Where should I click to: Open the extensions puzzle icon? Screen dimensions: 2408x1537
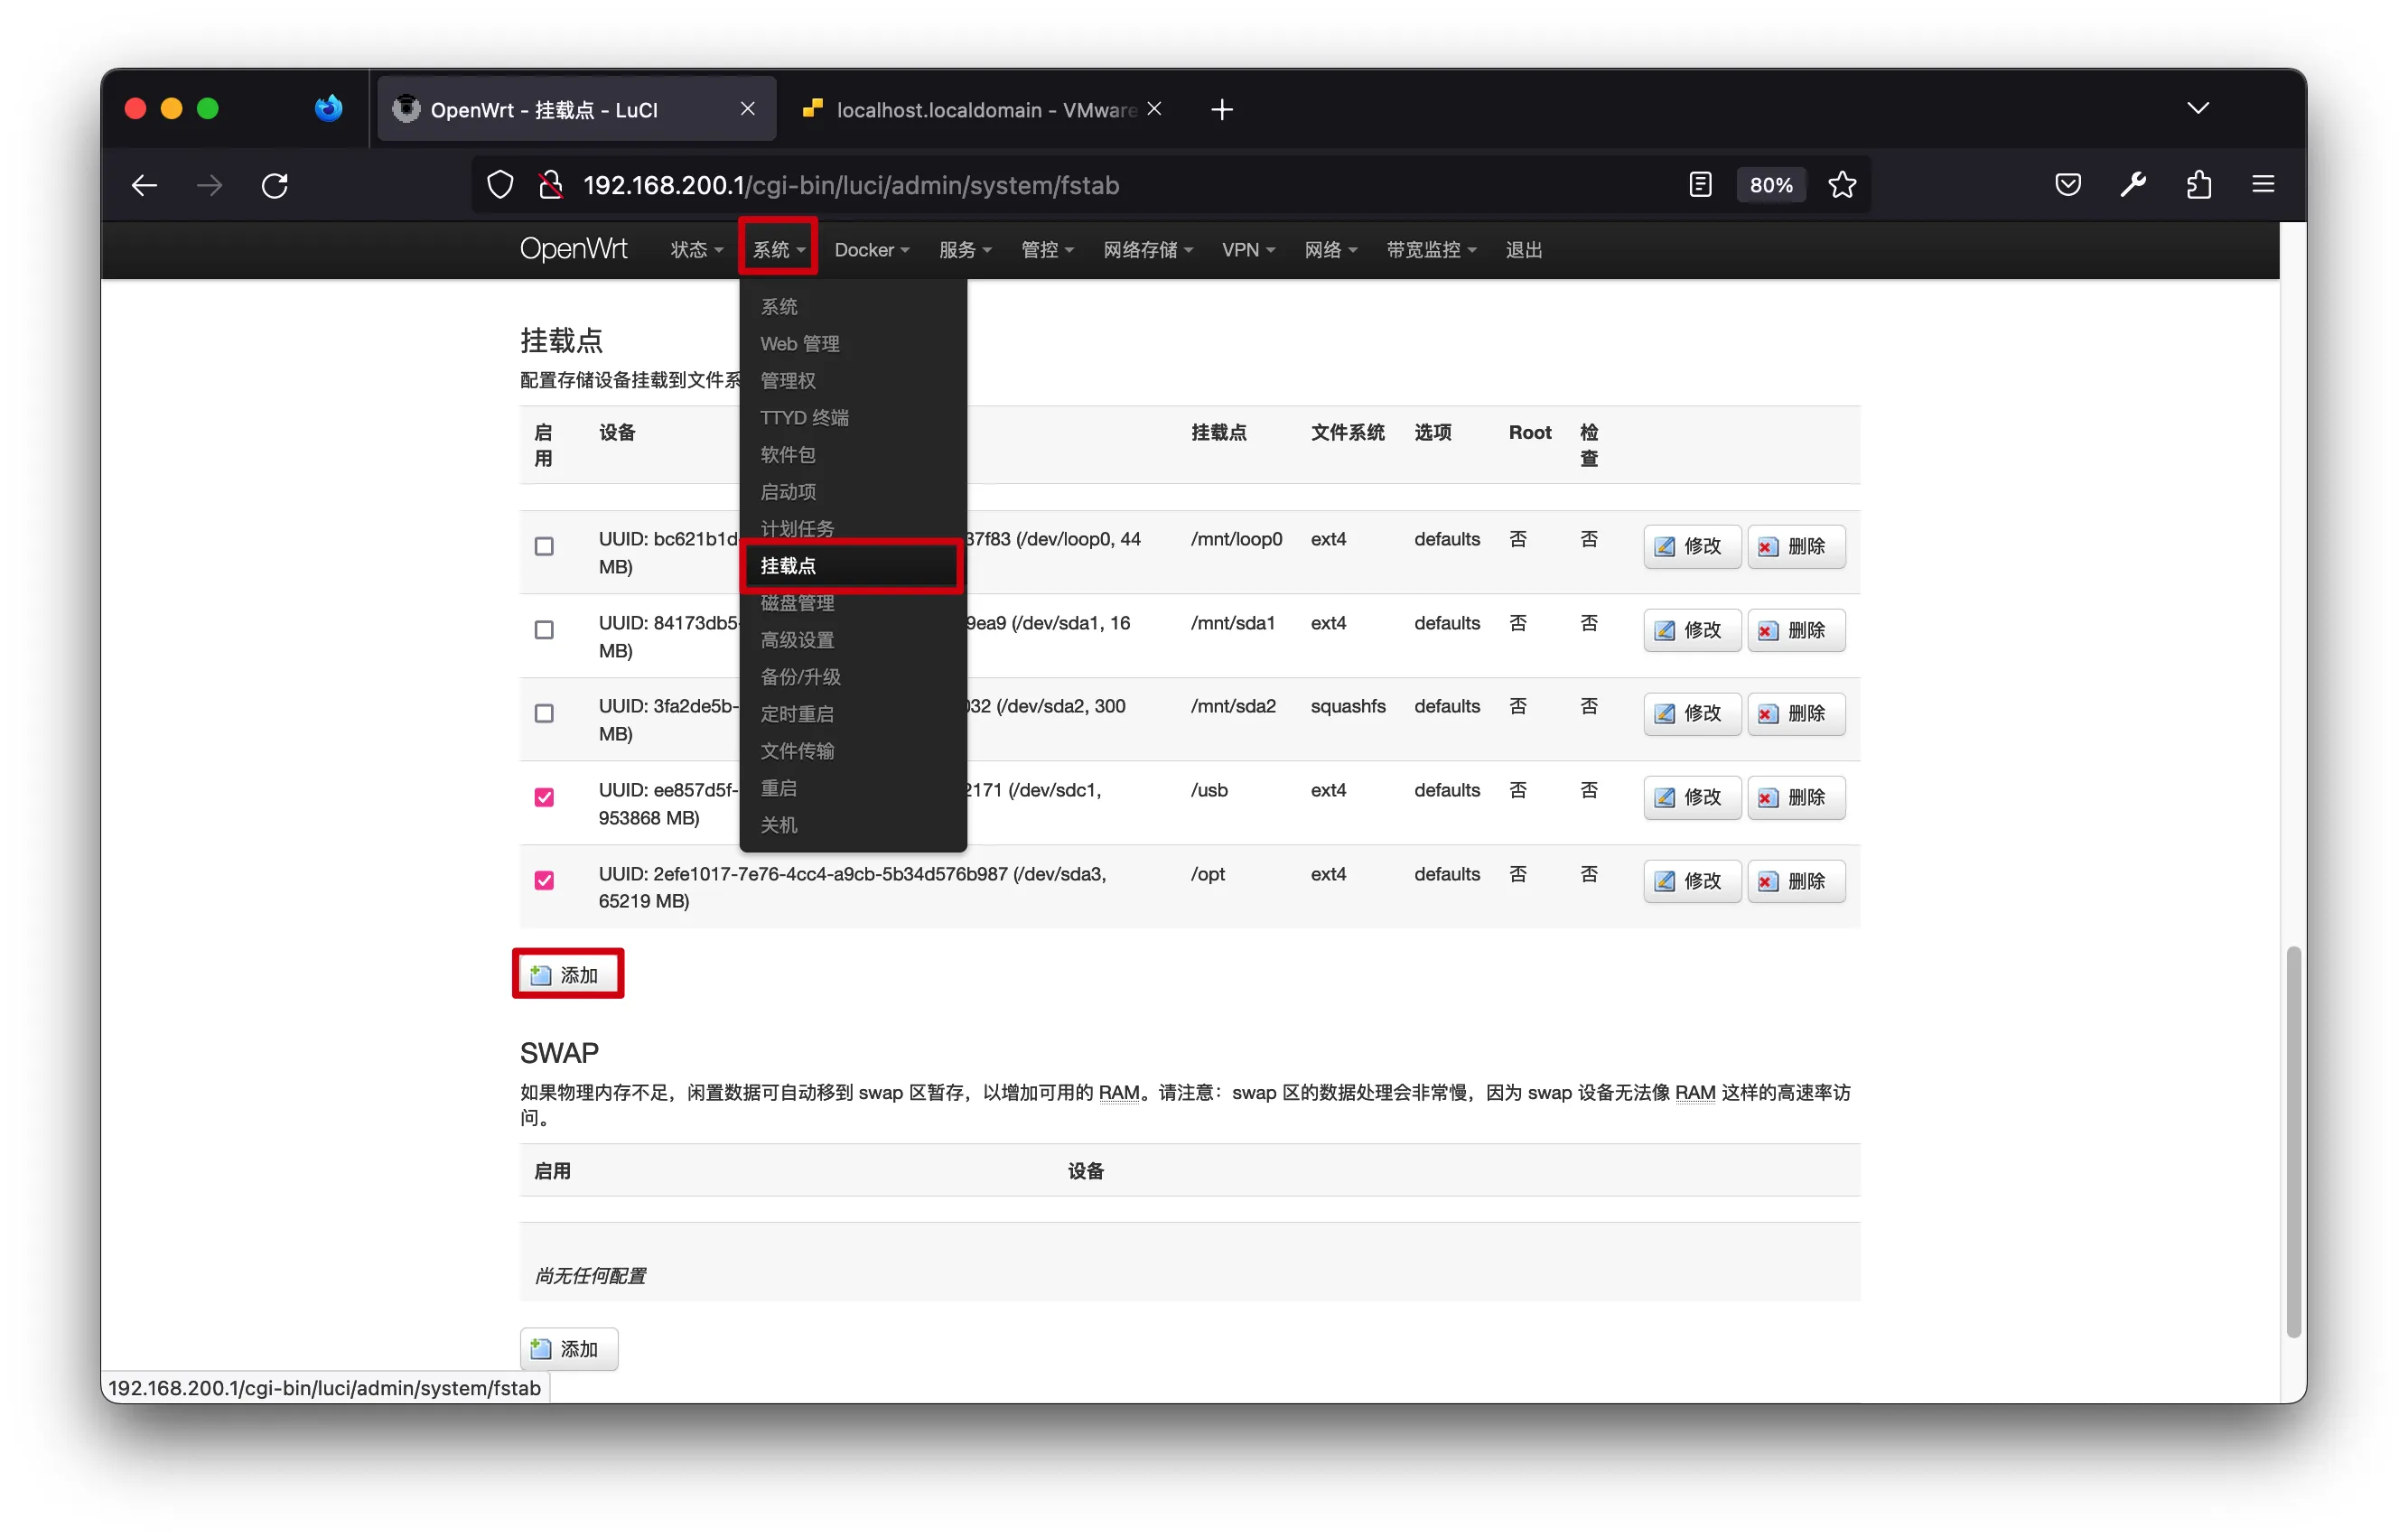click(2198, 185)
